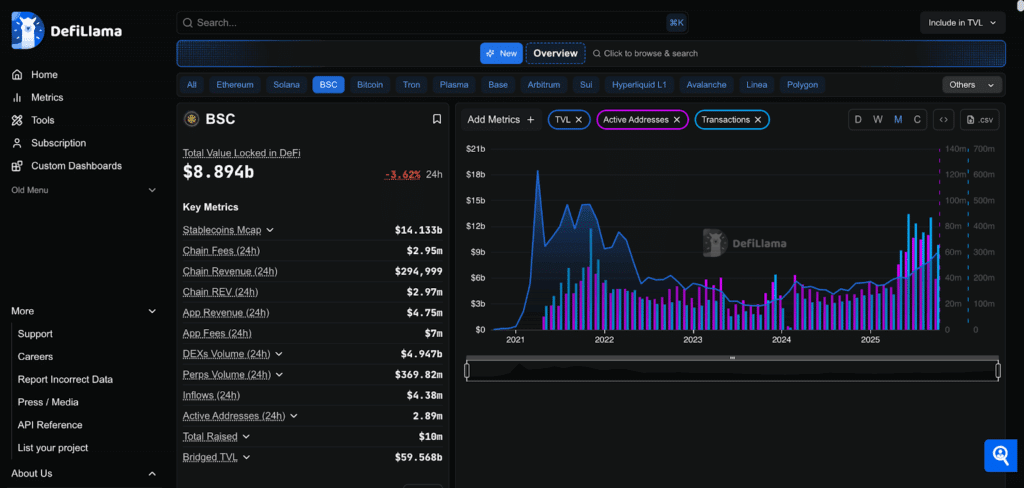This screenshot has width=1024, height=488.
Task: Remove the TVL metric chip
Action: click(578, 120)
